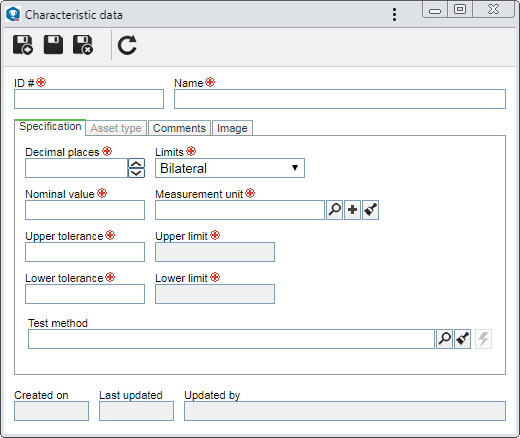This screenshot has height=438, width=520.
Task: Click the plain Save floppy disk icon
Action: click(x=53, y=45)
